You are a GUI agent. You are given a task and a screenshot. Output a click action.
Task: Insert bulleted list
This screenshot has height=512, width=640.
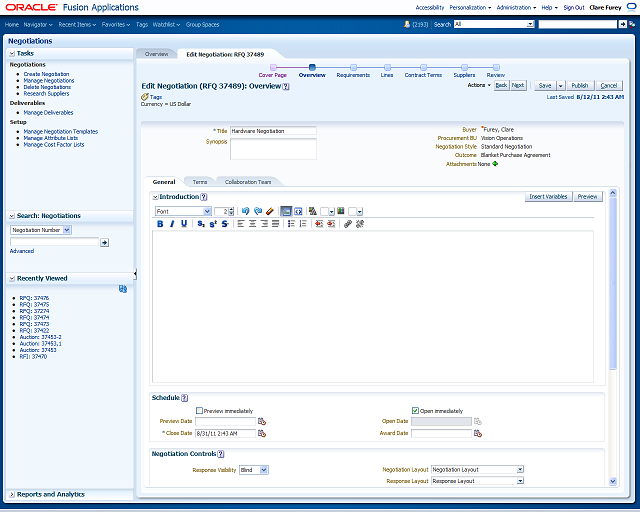(291, 224)
